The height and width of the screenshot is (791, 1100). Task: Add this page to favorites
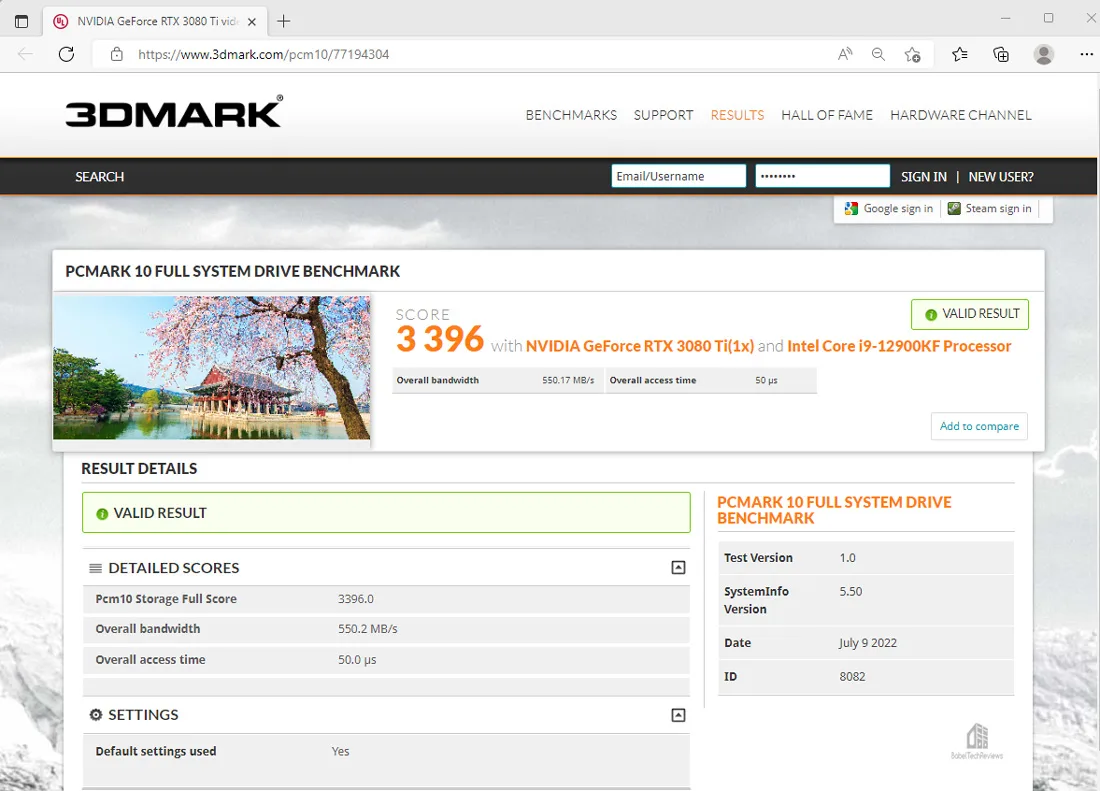point(912,54)
